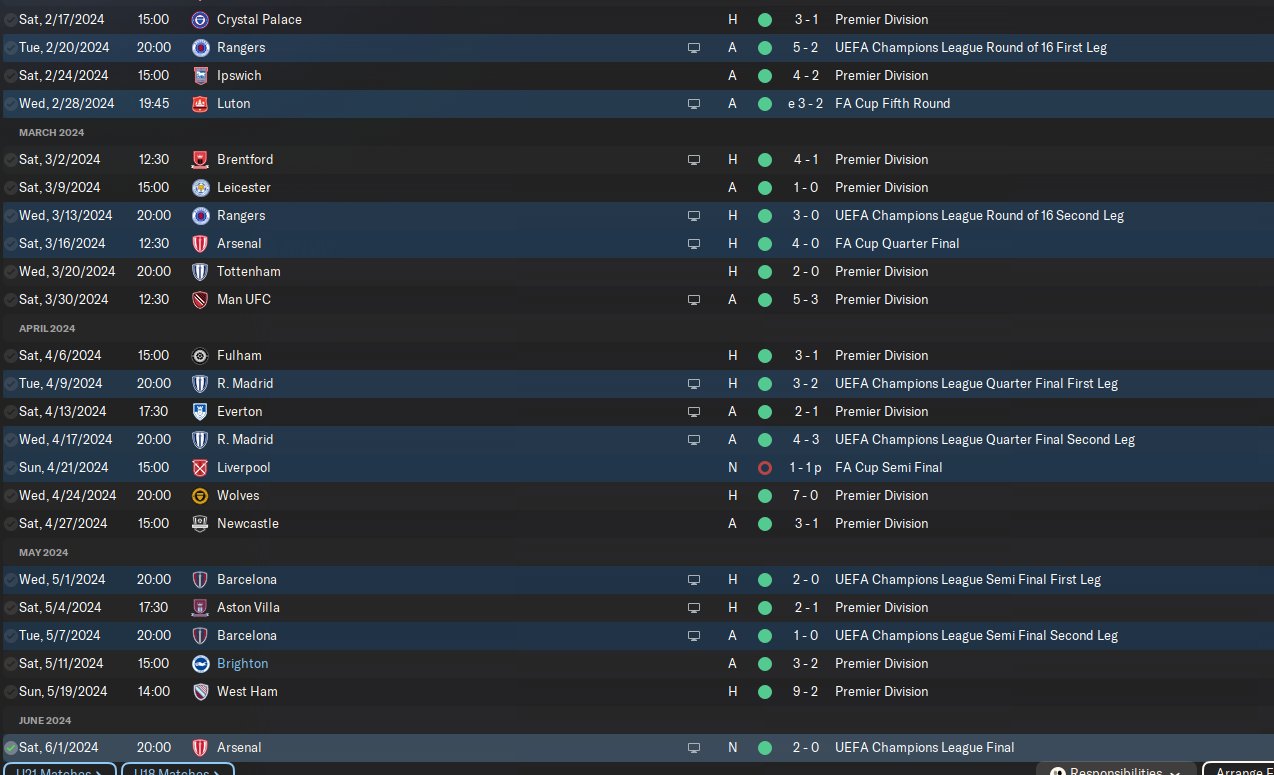Click the Brentford club badge icon

coord(200,159)
